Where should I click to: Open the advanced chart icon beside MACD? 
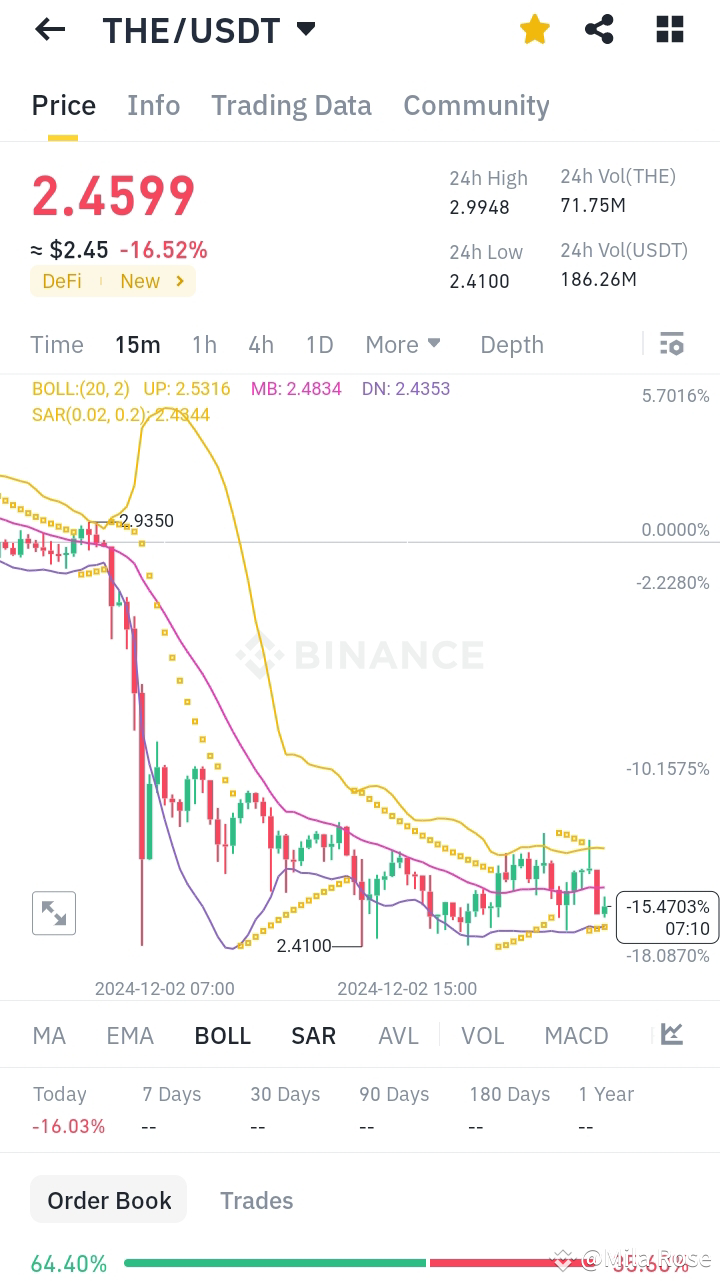point(670,1035)
